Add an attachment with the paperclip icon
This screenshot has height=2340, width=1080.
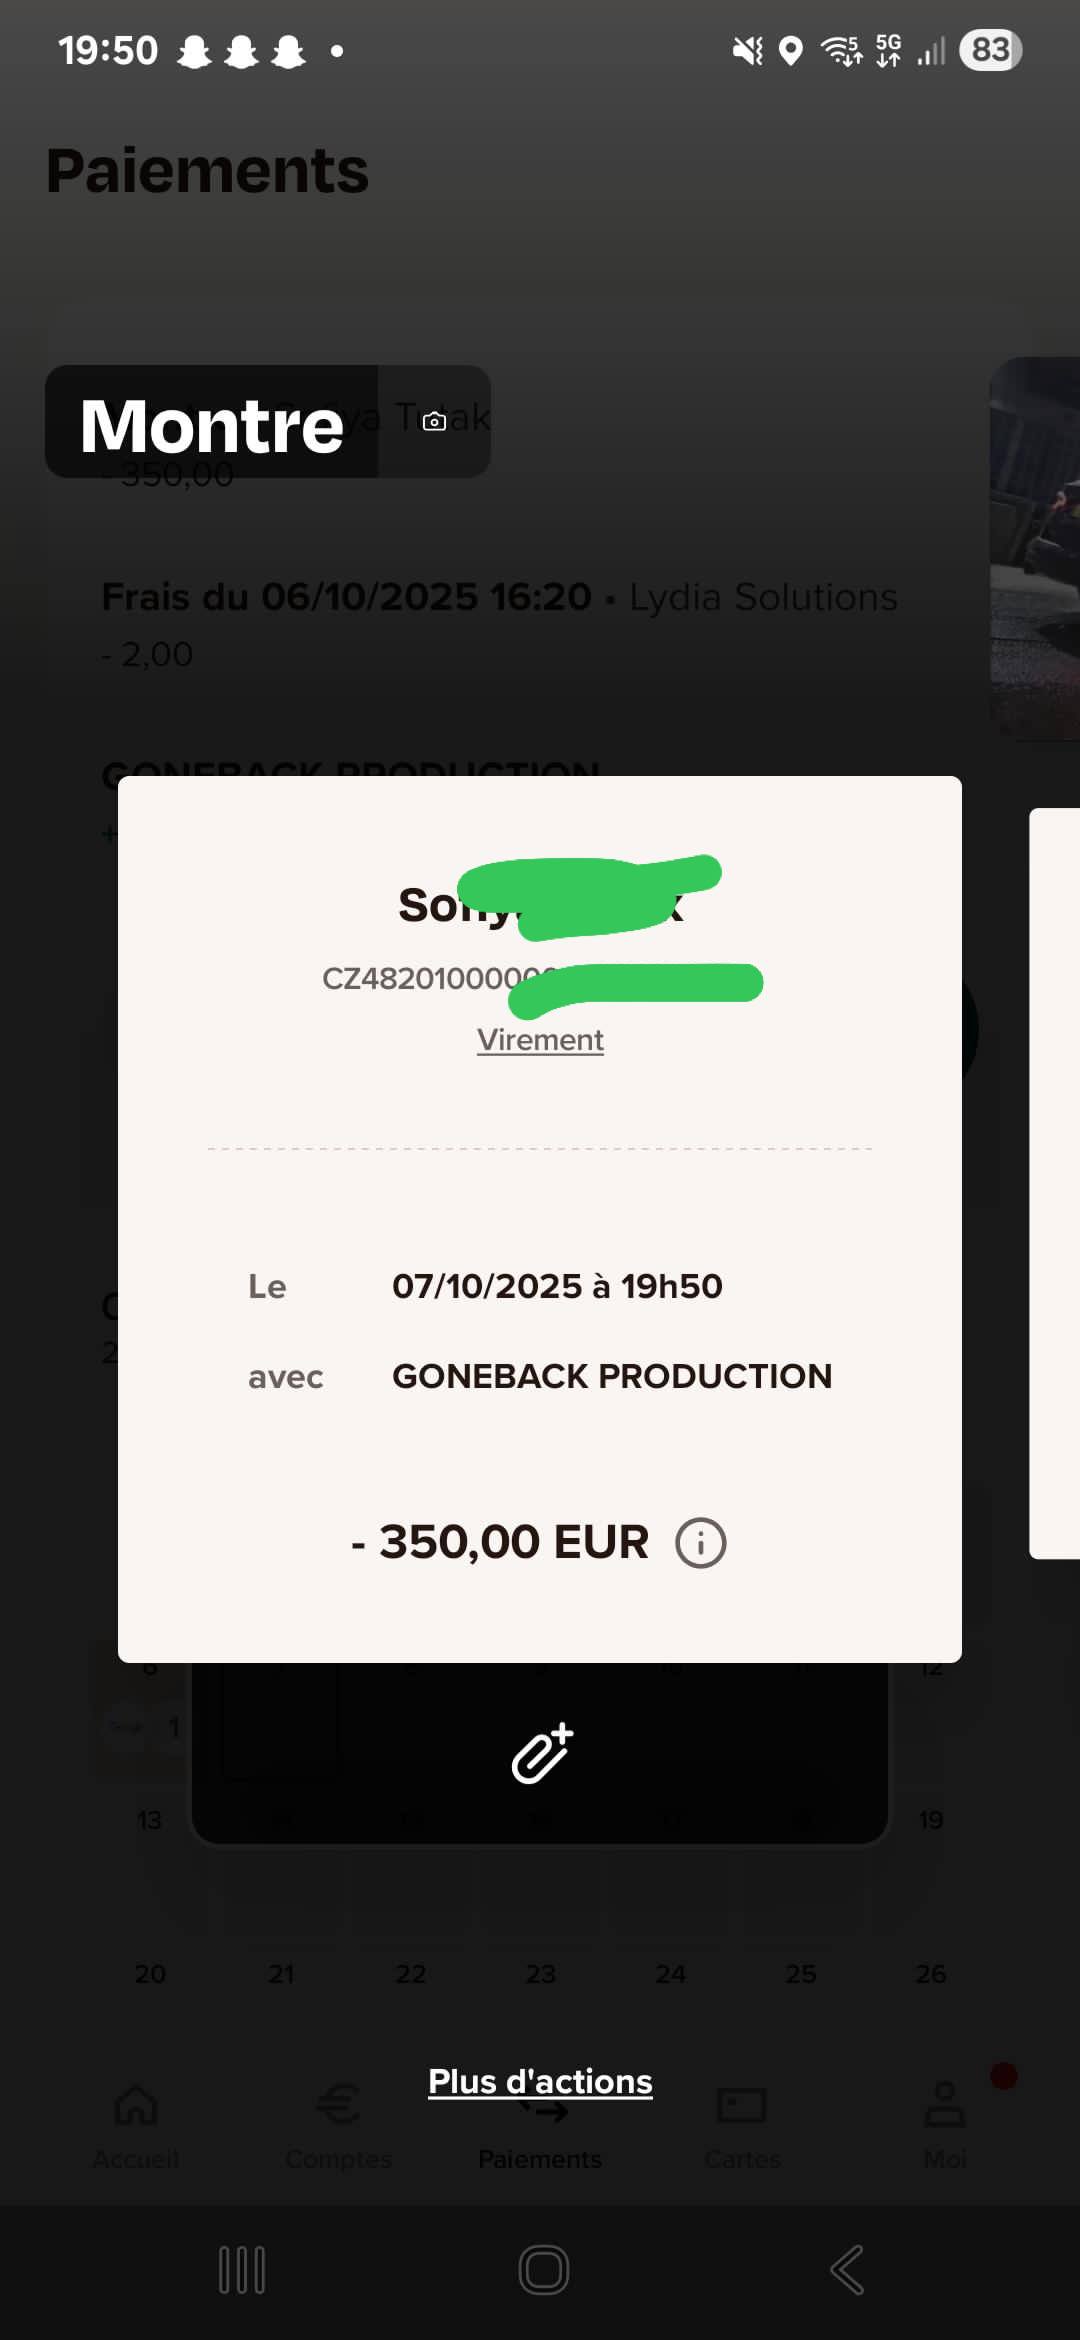click(541, 1753)
